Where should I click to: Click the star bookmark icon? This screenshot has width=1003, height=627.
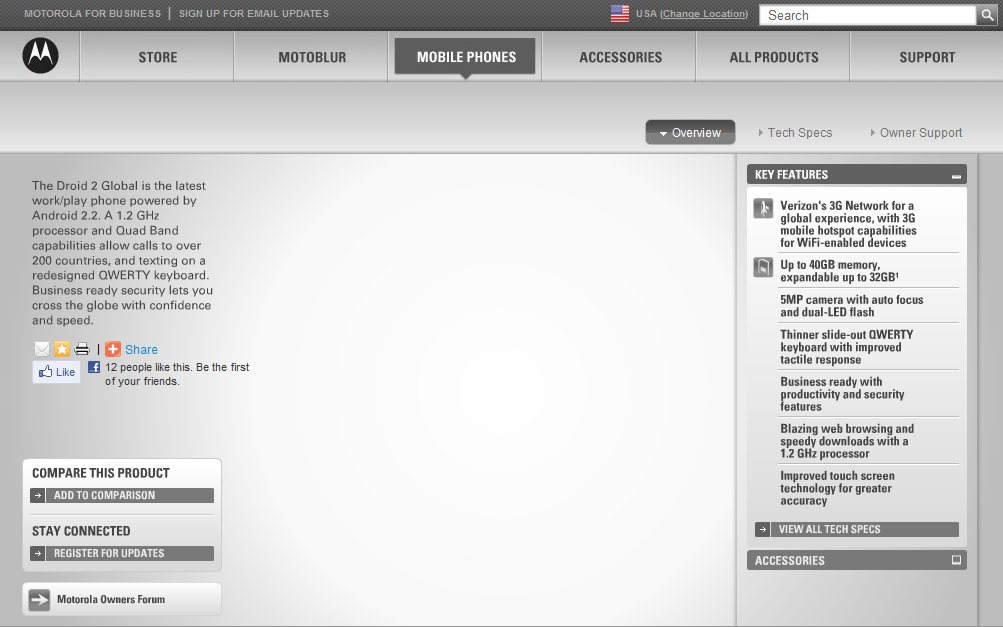pos(61,349)
